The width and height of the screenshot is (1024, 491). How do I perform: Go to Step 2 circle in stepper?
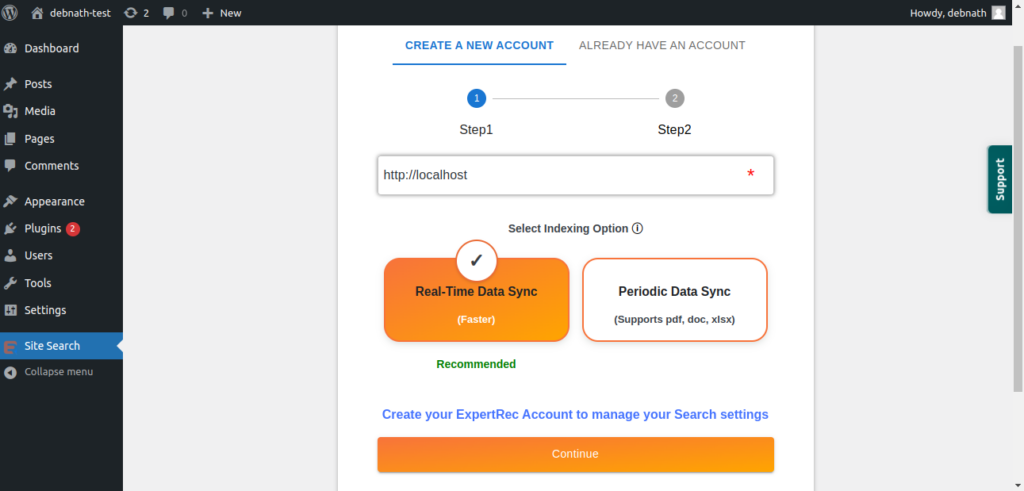[675, 98]
